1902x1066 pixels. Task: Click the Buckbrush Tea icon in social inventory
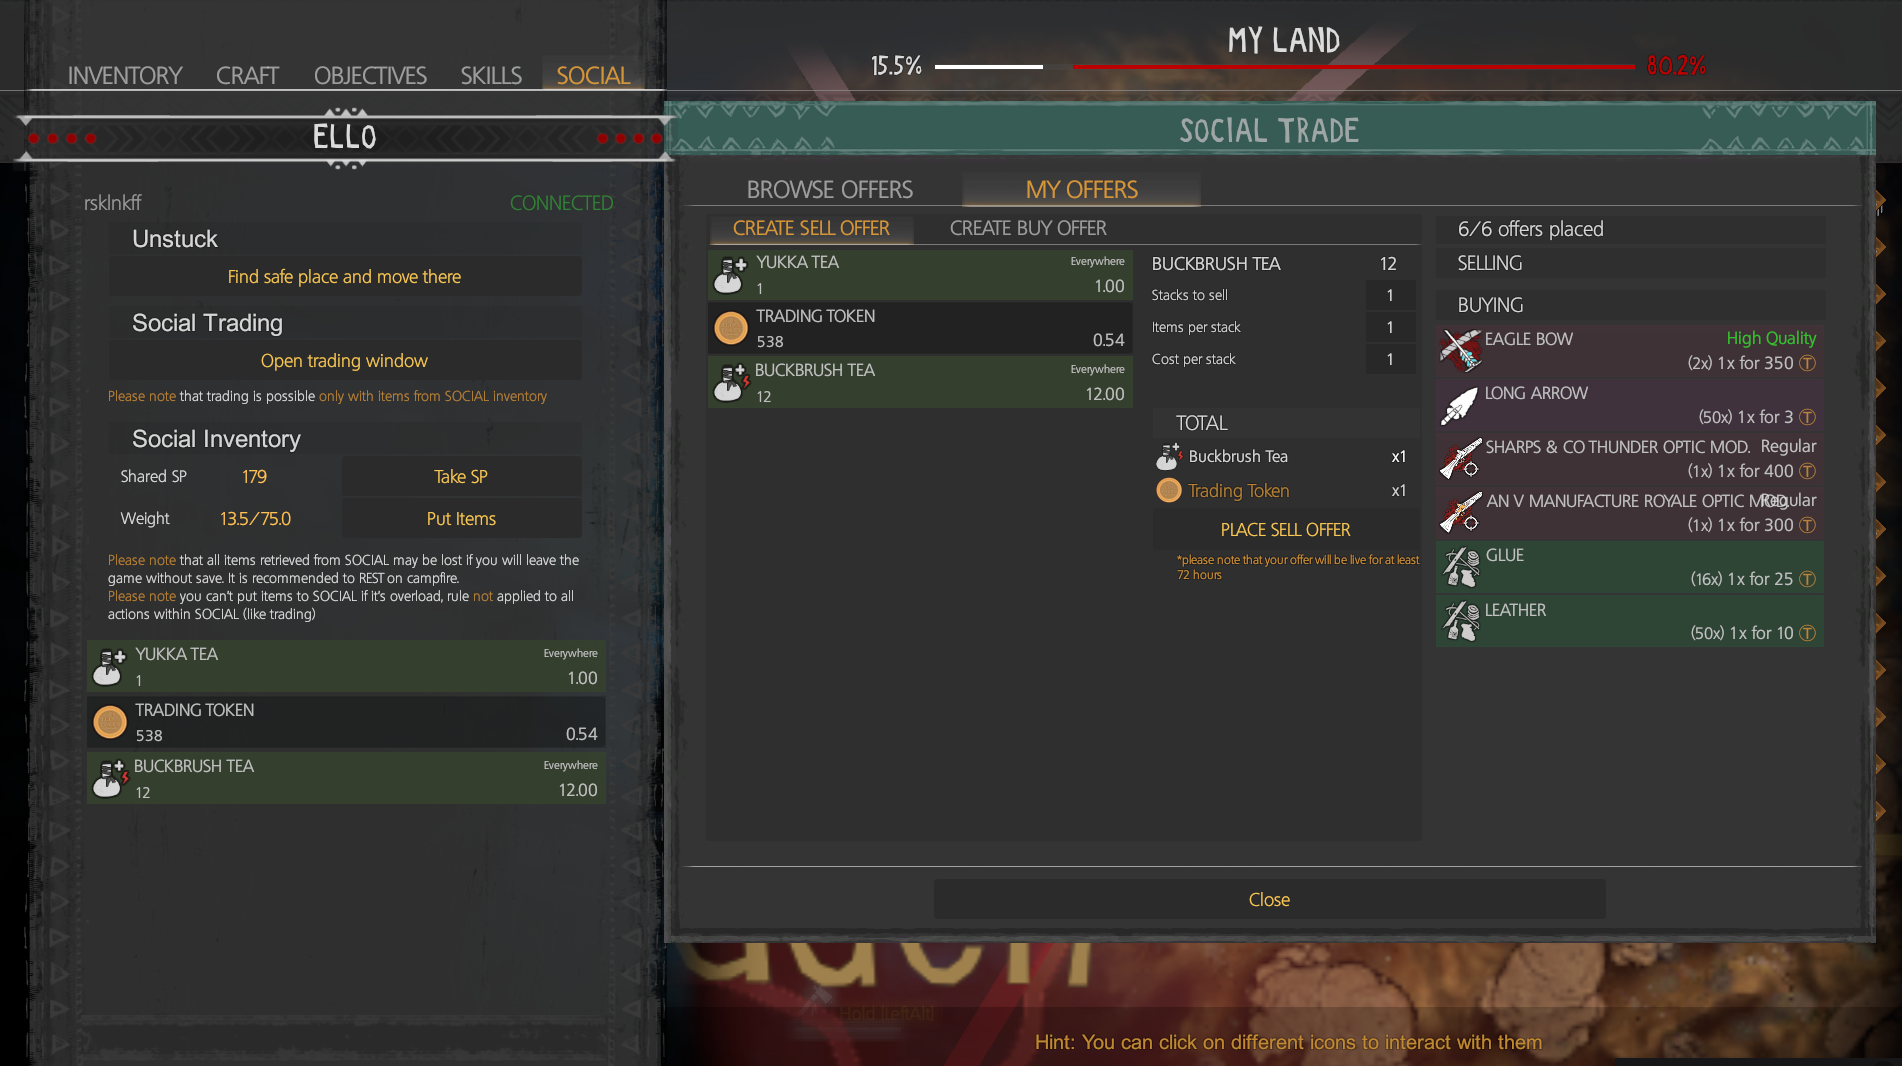110,778
